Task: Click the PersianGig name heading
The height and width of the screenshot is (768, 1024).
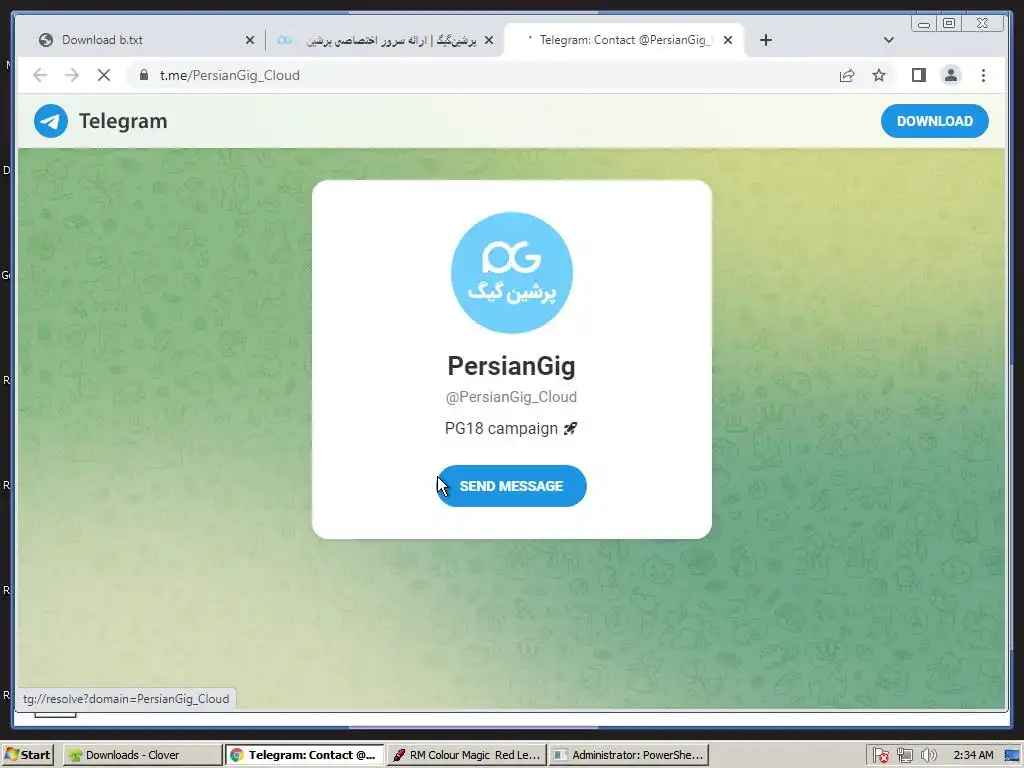Action: 511,366
